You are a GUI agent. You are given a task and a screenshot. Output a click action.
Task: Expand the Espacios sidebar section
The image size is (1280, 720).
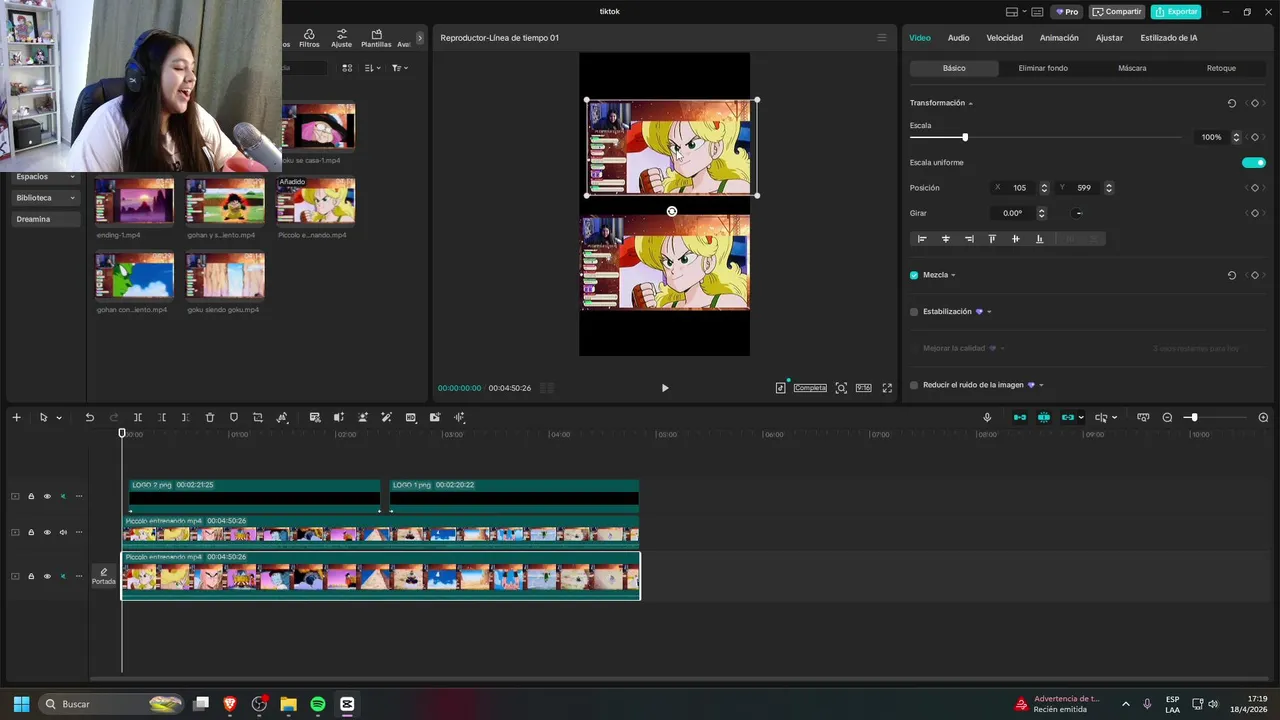pyautogui.click(x=72, y=176)
